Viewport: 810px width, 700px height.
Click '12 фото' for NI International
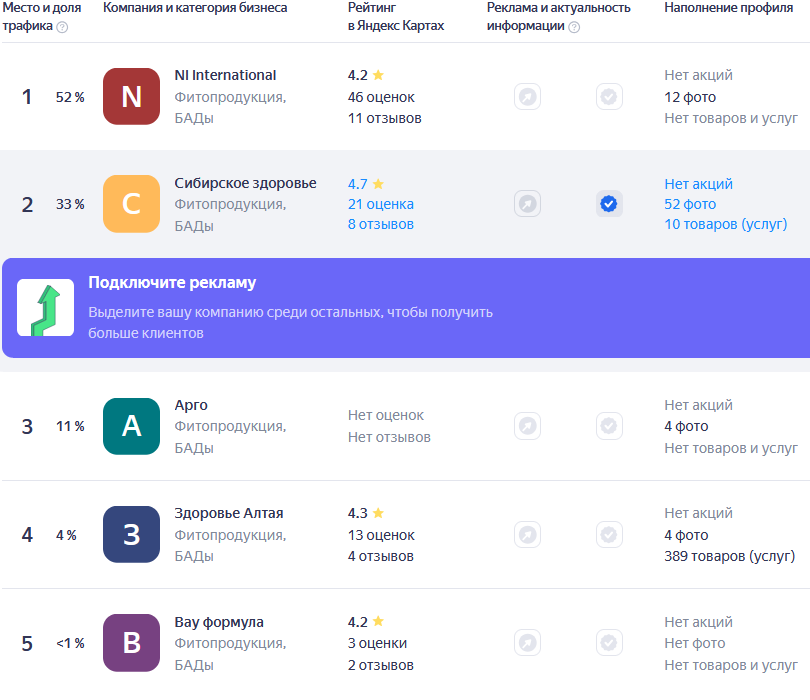click(690, 97)
